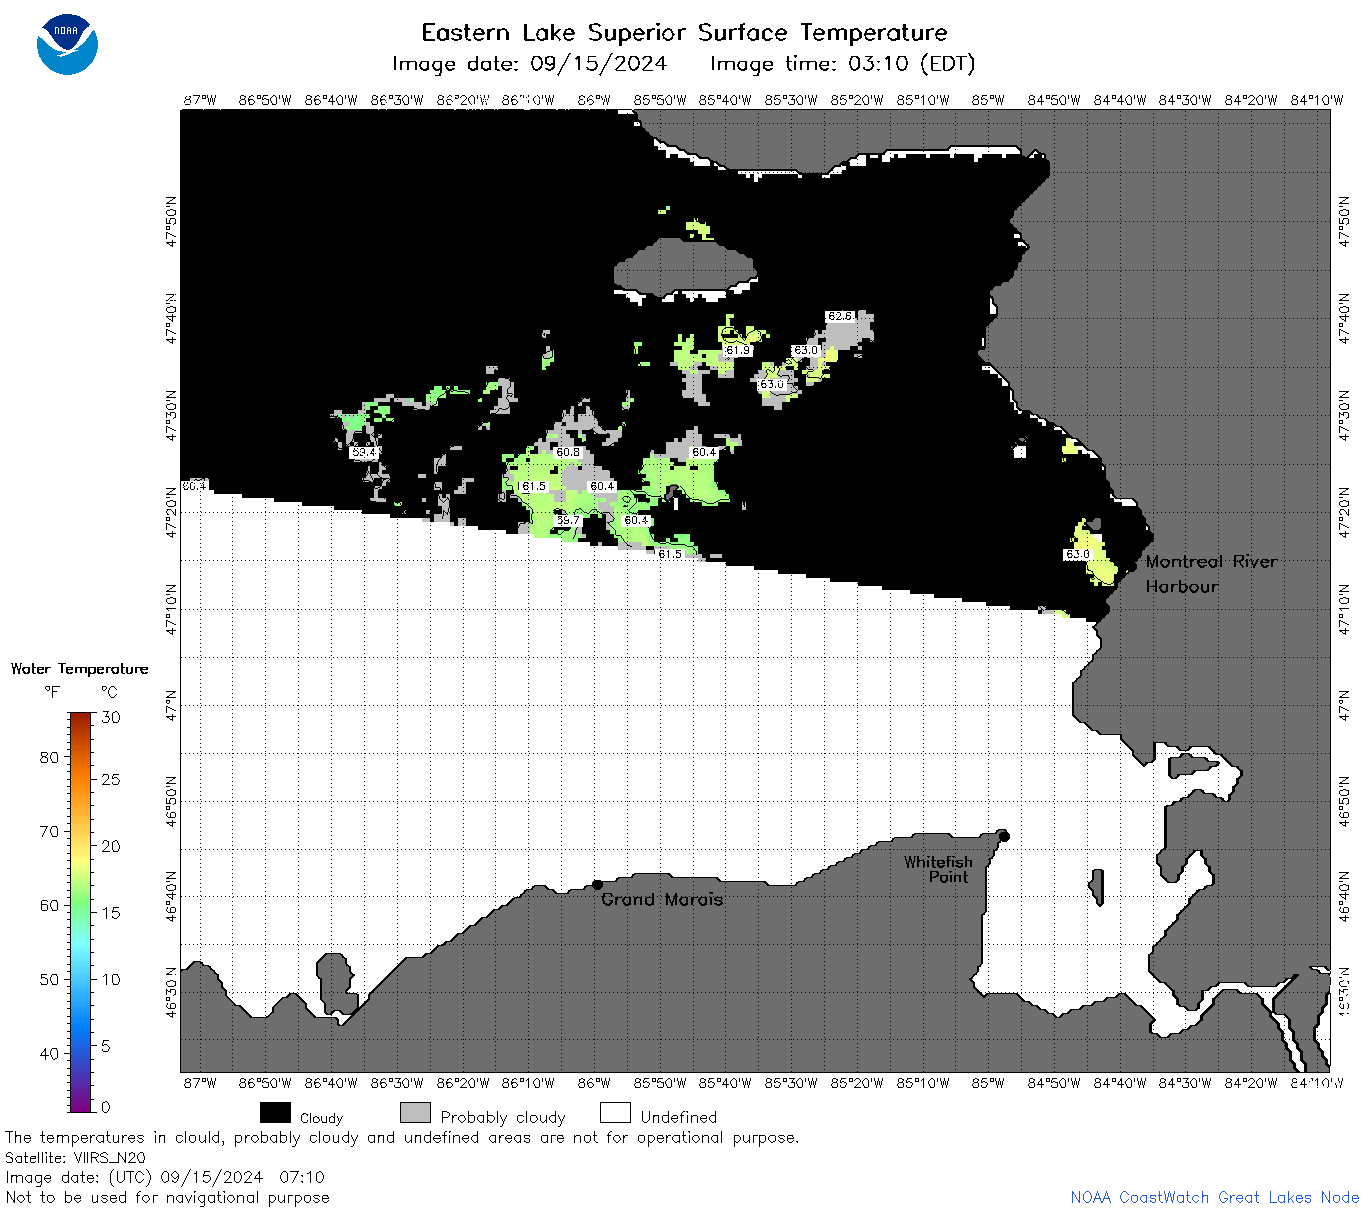Click the white Undefined legend swatch

pyautogui.click(x=615, y=1113)
